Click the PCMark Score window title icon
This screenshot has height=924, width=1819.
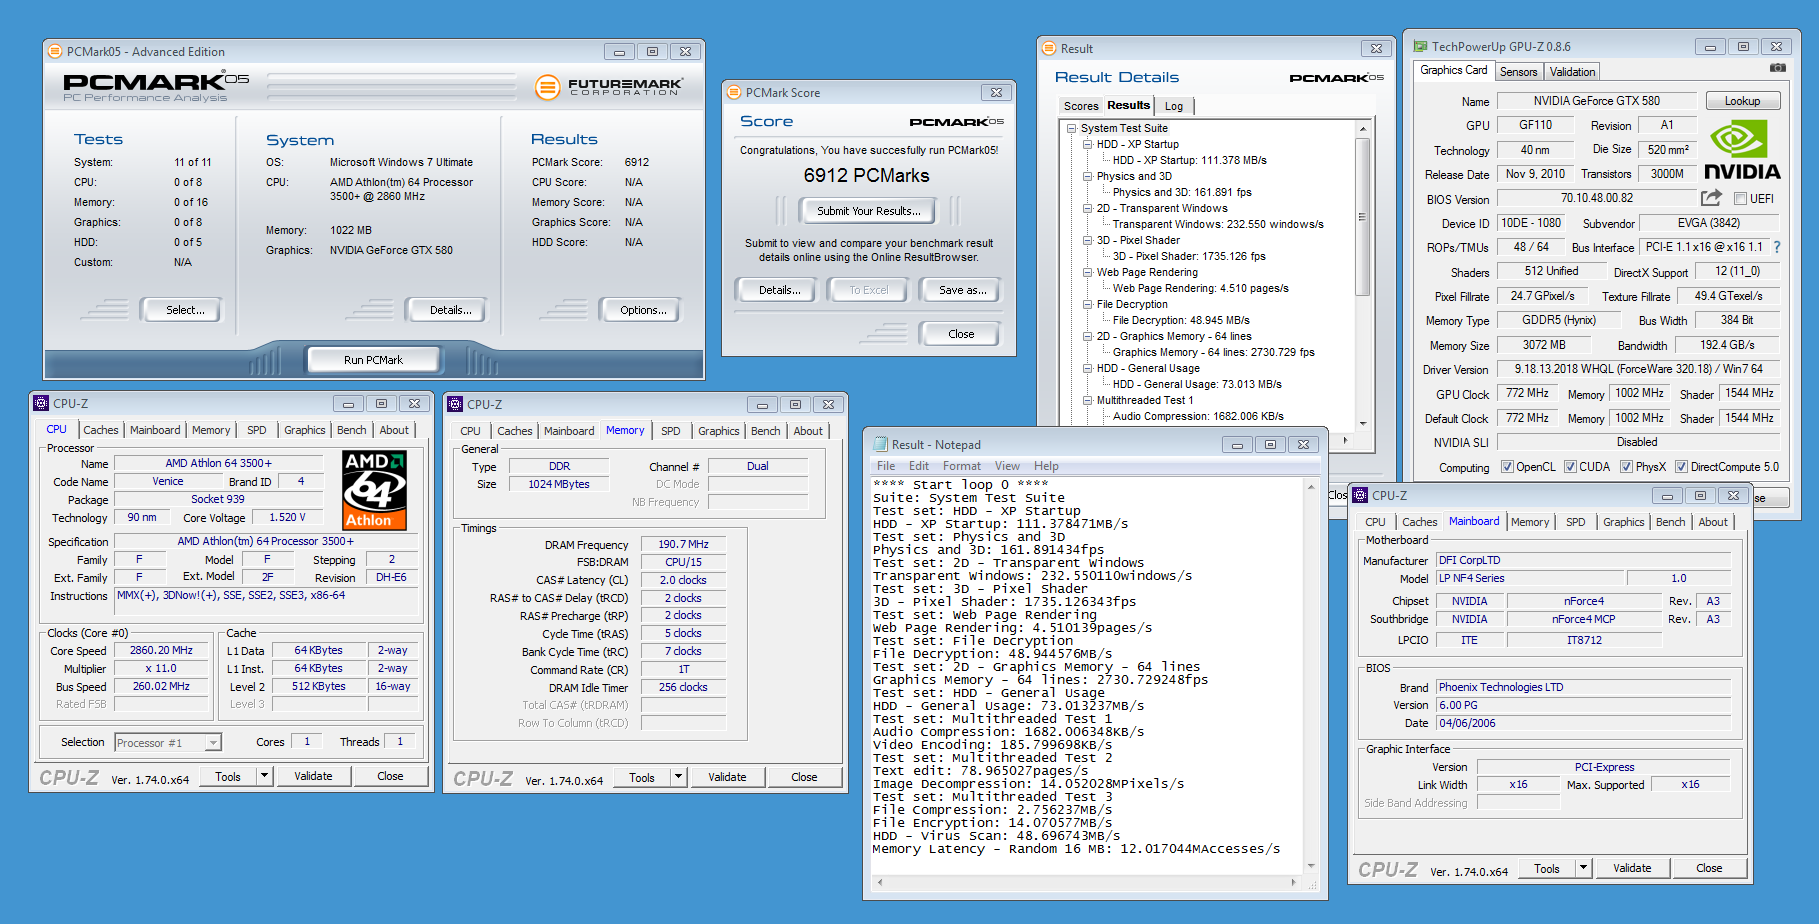tap(734, 92)
